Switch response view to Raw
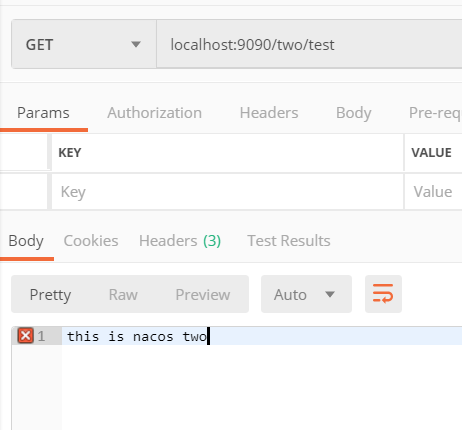 [x=123, y=295]
